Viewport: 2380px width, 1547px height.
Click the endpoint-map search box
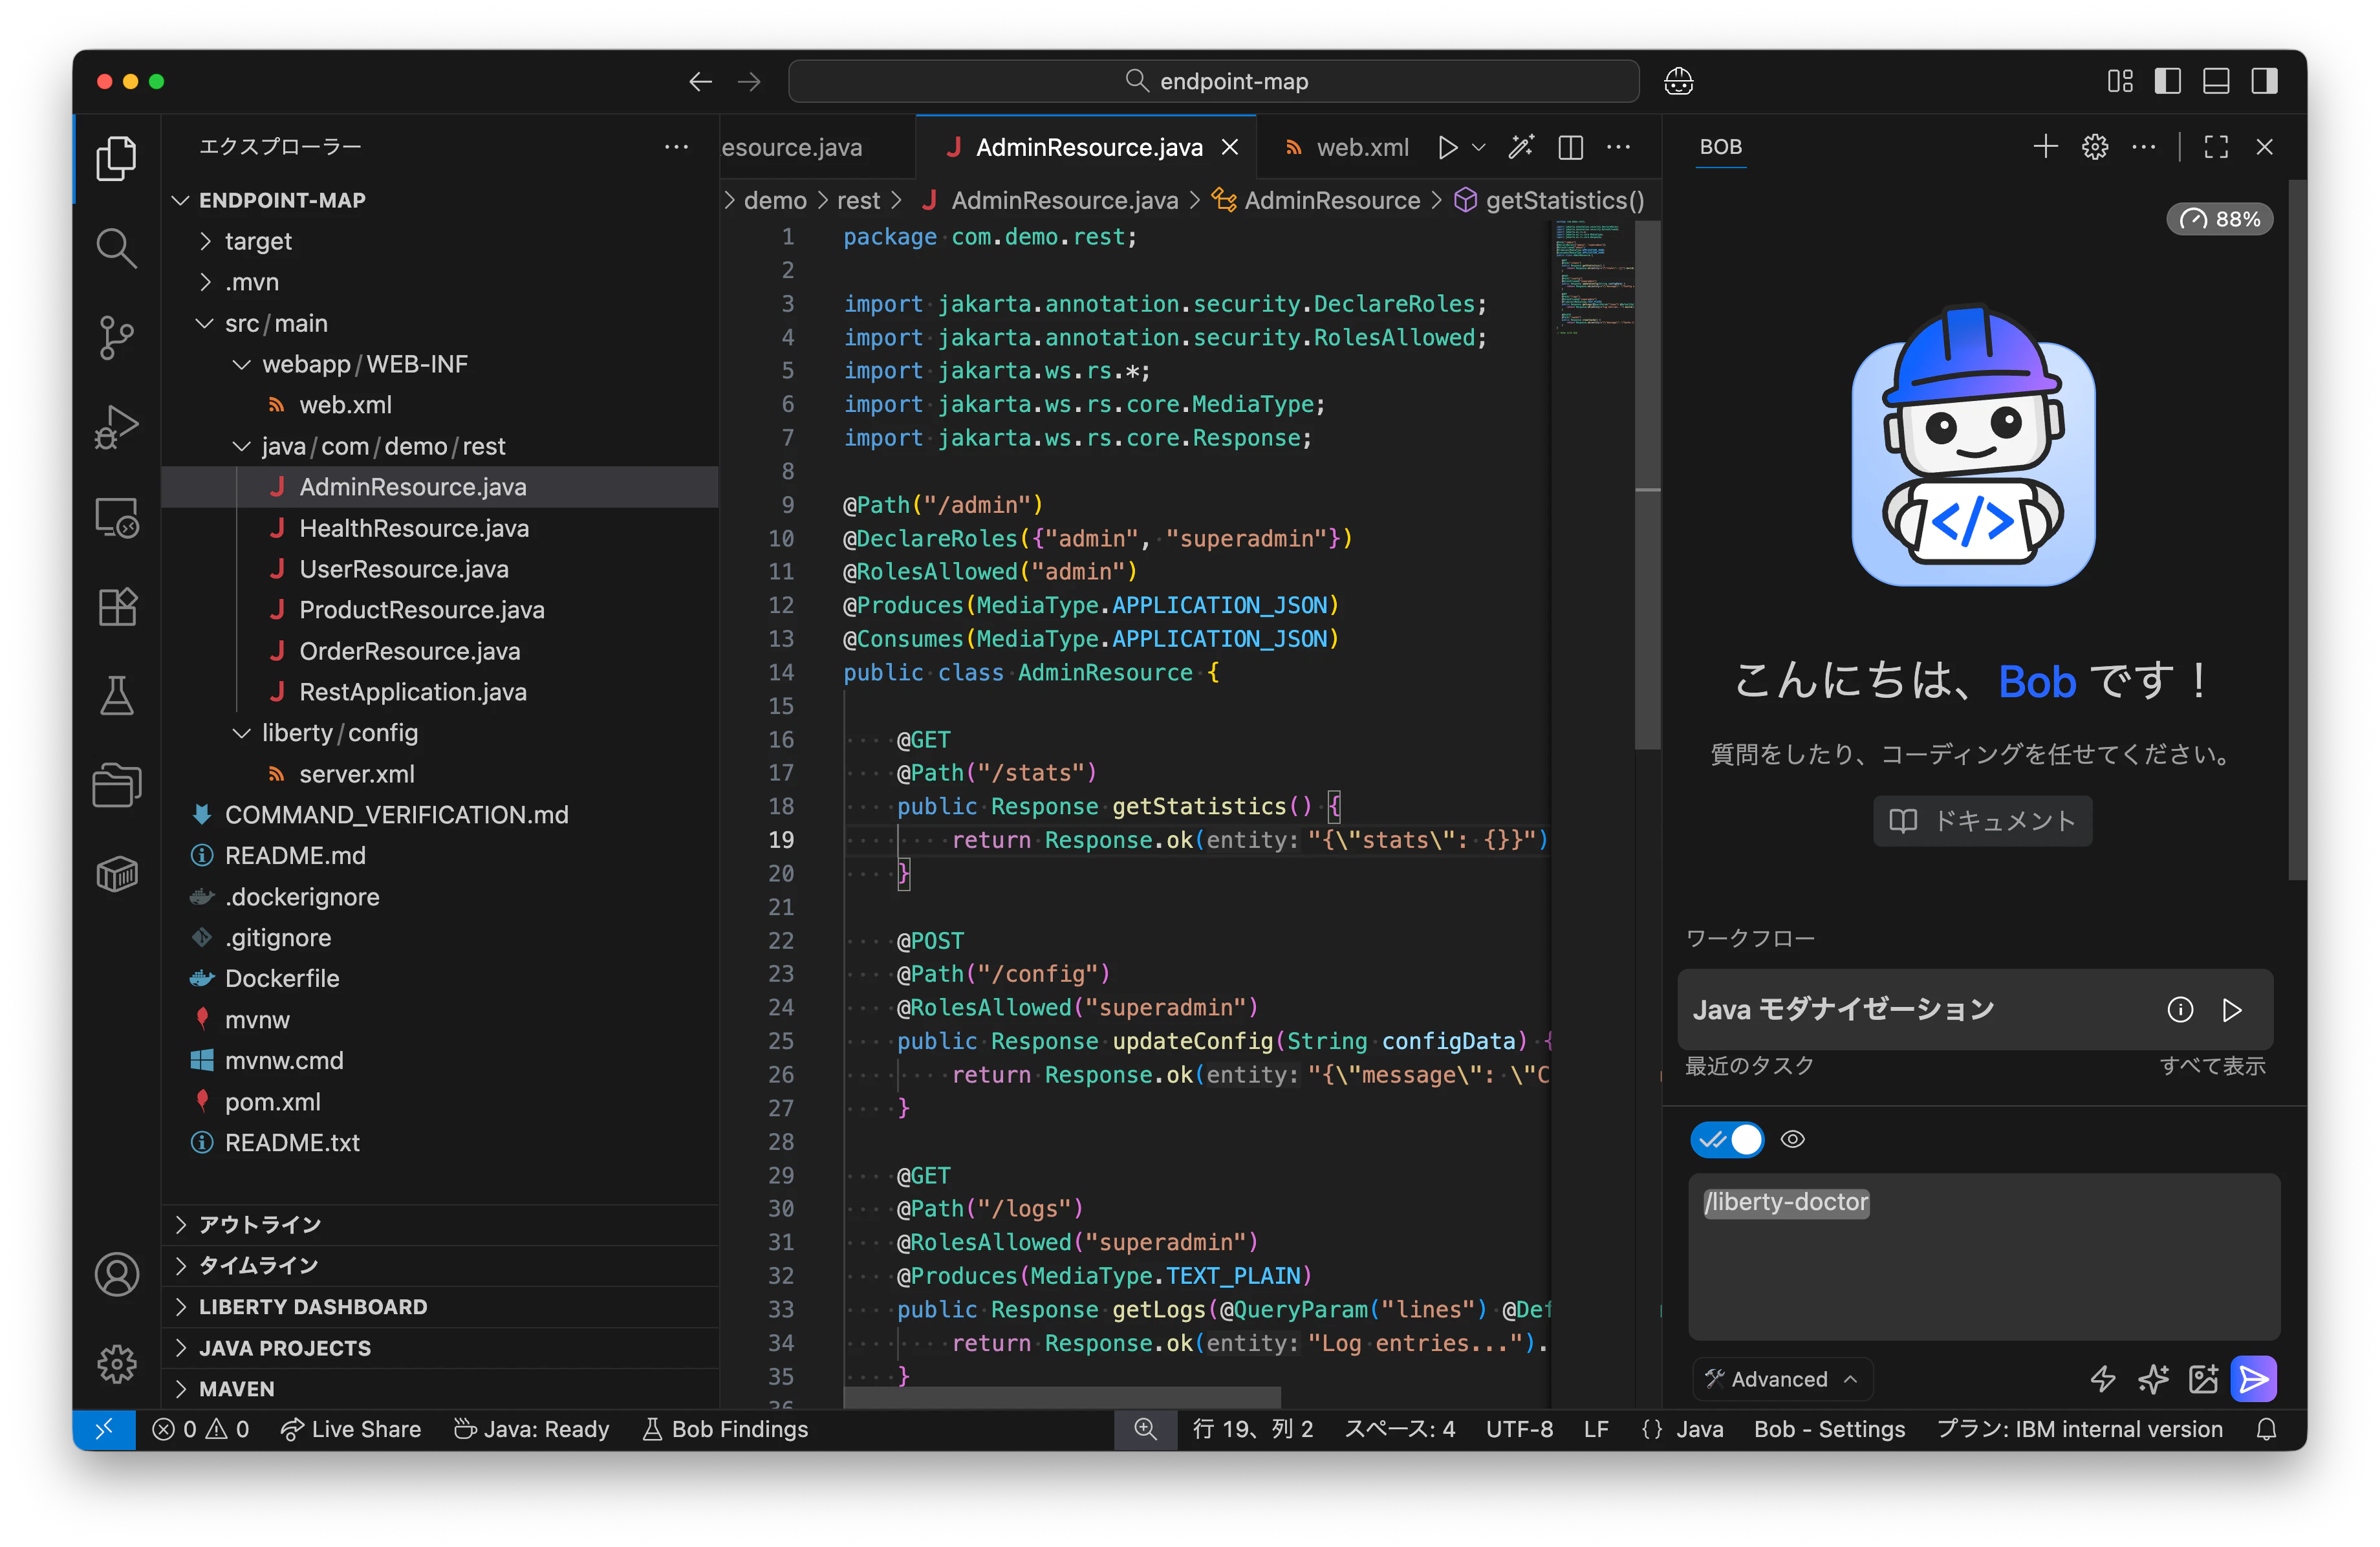[1213, 81]
